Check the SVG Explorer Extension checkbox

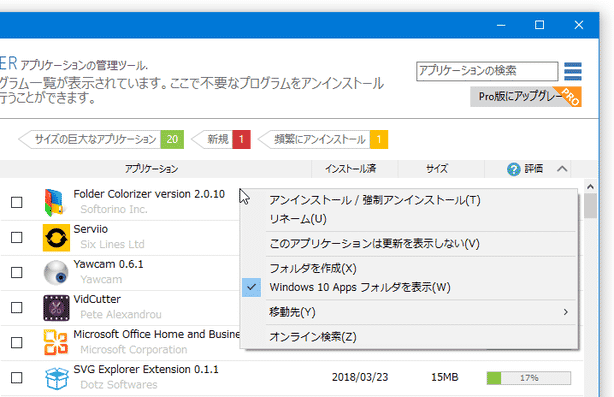pyautogui.click(x=16, y=377)
